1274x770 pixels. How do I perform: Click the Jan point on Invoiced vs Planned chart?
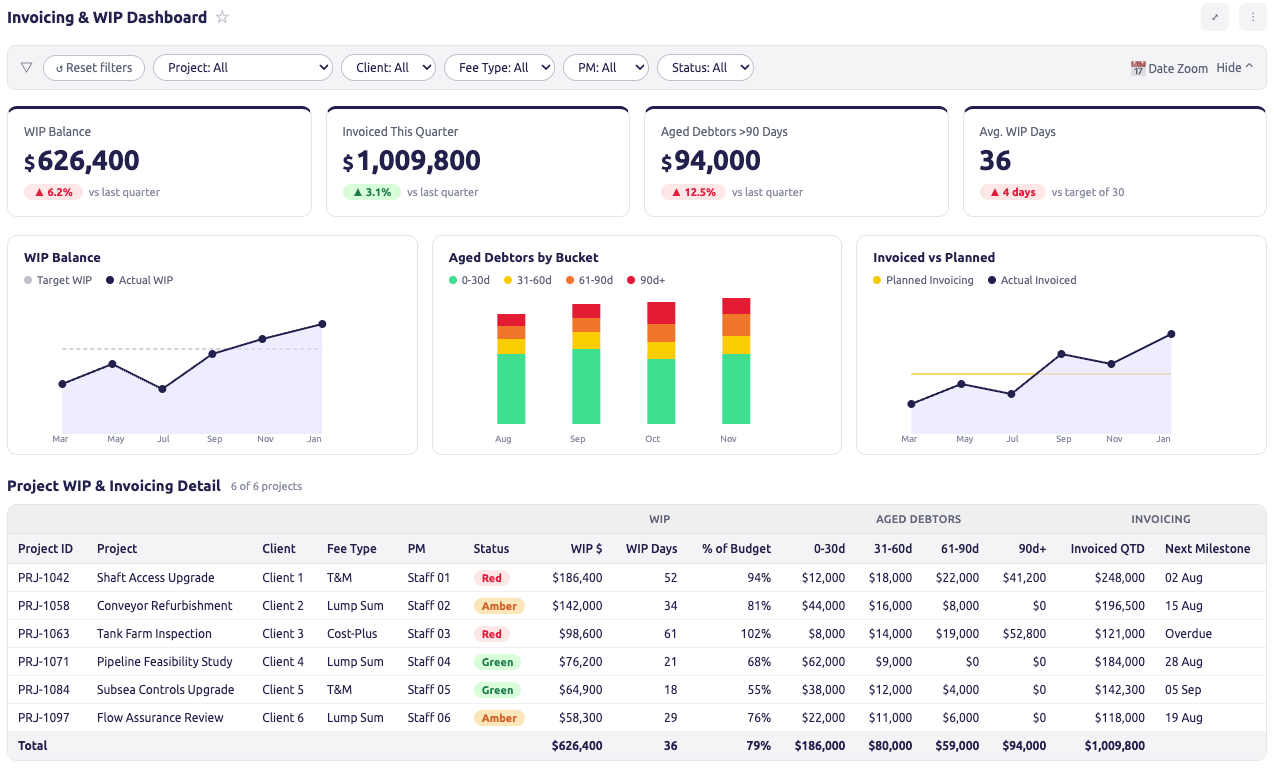1171,334
